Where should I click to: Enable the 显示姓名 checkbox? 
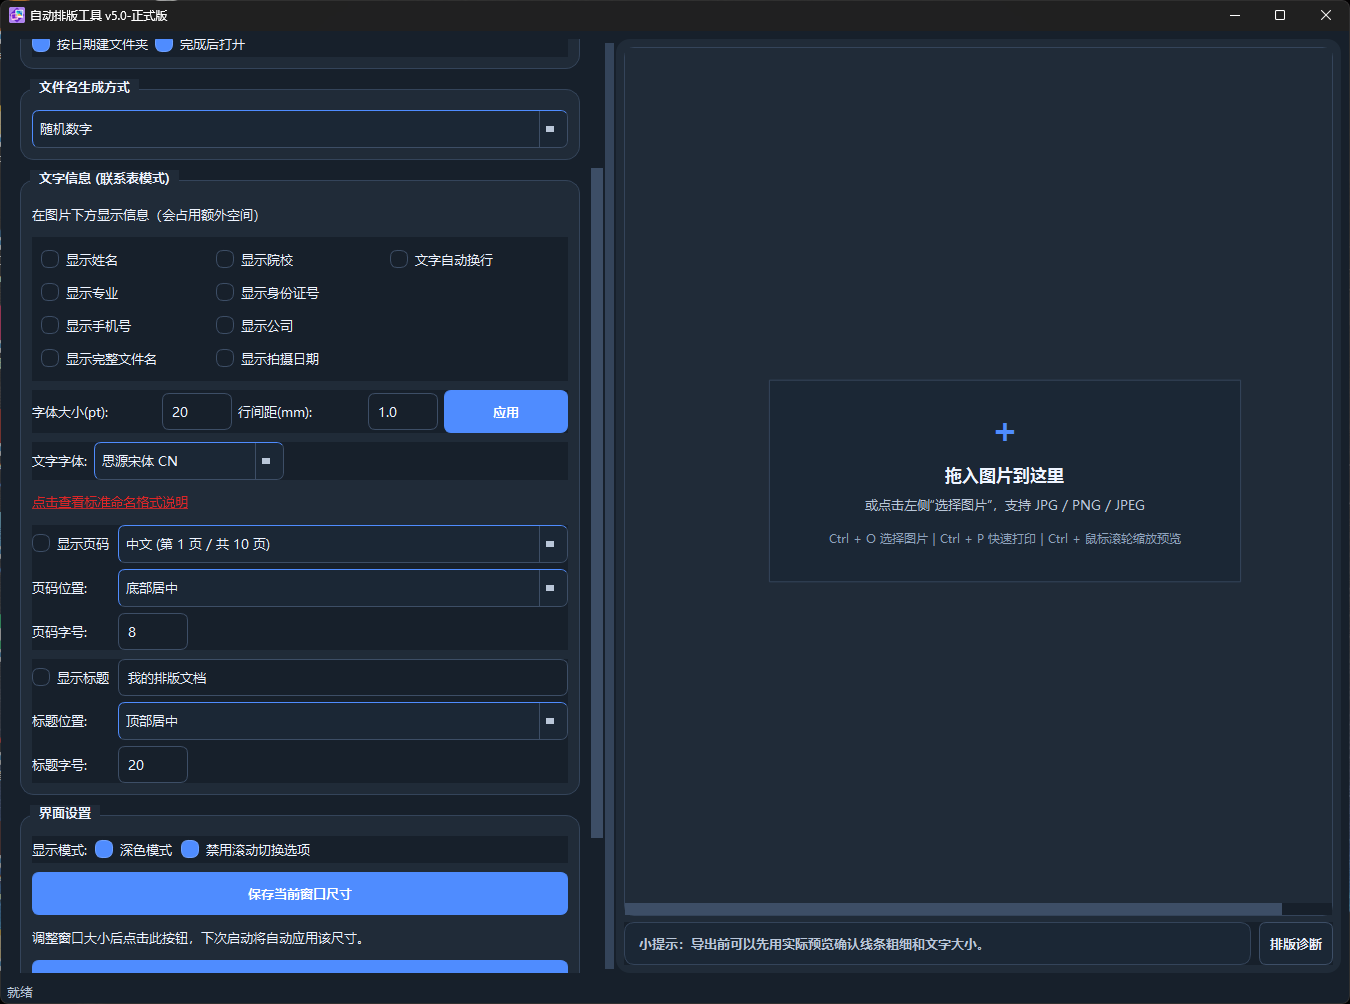[50, 259]
